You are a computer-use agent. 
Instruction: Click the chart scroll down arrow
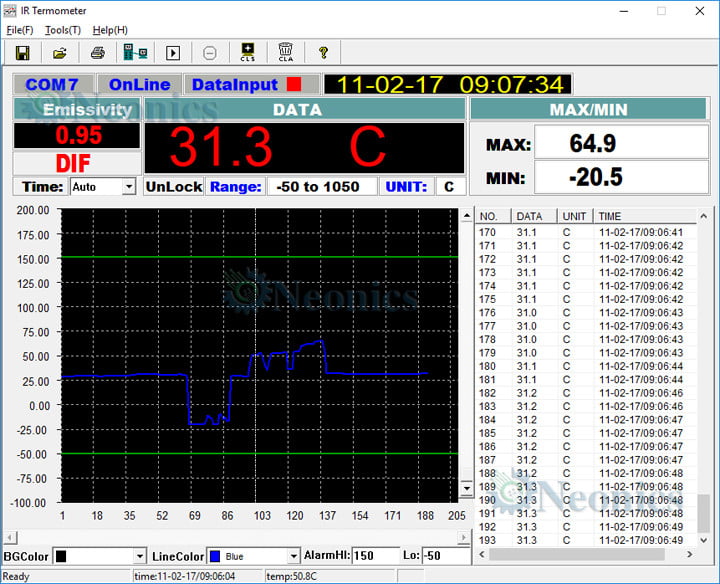pos(467,488)
